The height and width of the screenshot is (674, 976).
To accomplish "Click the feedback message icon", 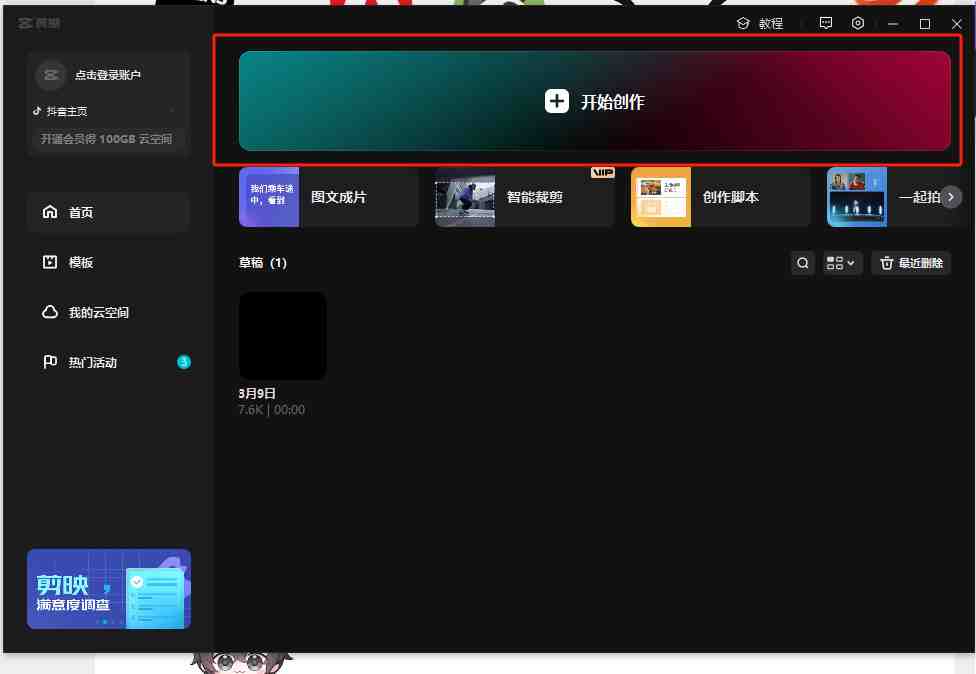I will point(826,23).
